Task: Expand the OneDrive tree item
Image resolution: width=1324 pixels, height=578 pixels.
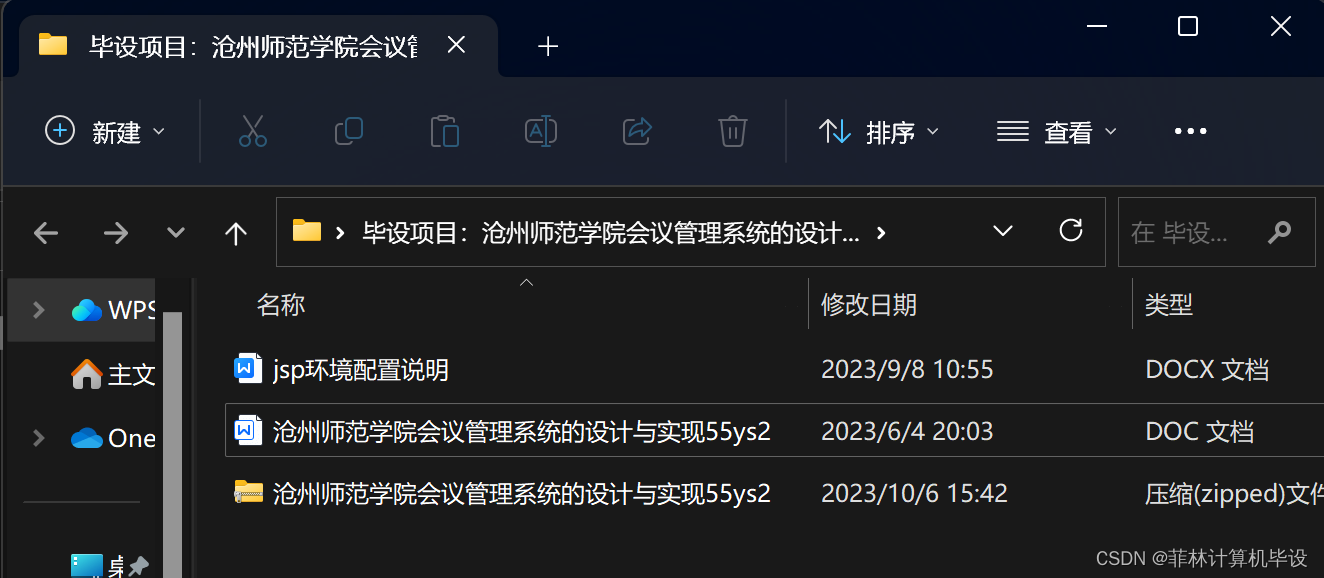Action: [x=38, y=438]
